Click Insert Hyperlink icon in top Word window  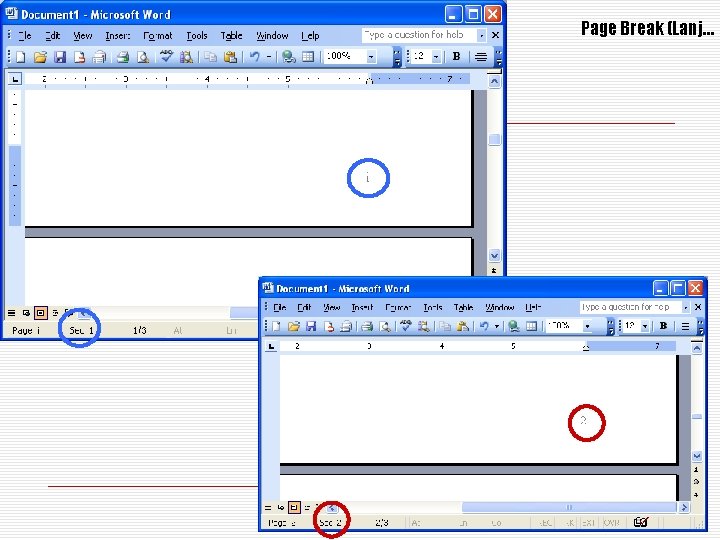pos(288,56)
